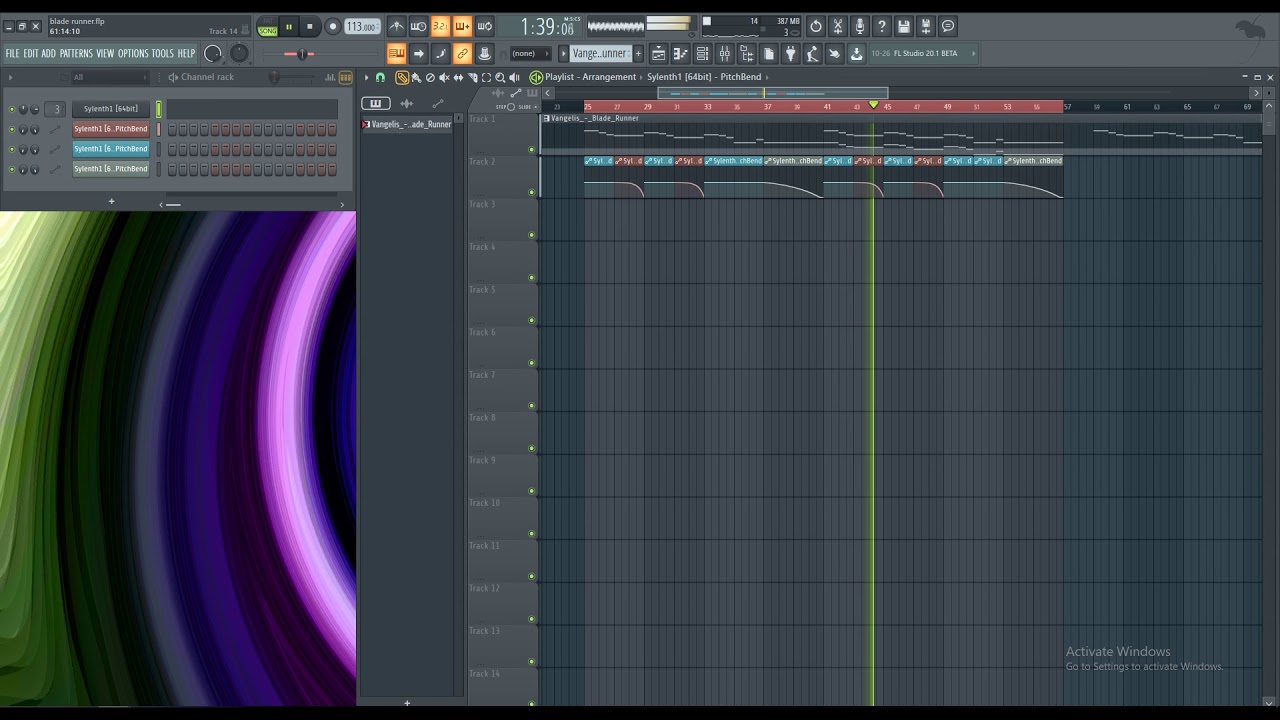Toggle auto scrolling arrow icon
The width and height of the screenshot is (1280, 720).
(x=418, y=54)
